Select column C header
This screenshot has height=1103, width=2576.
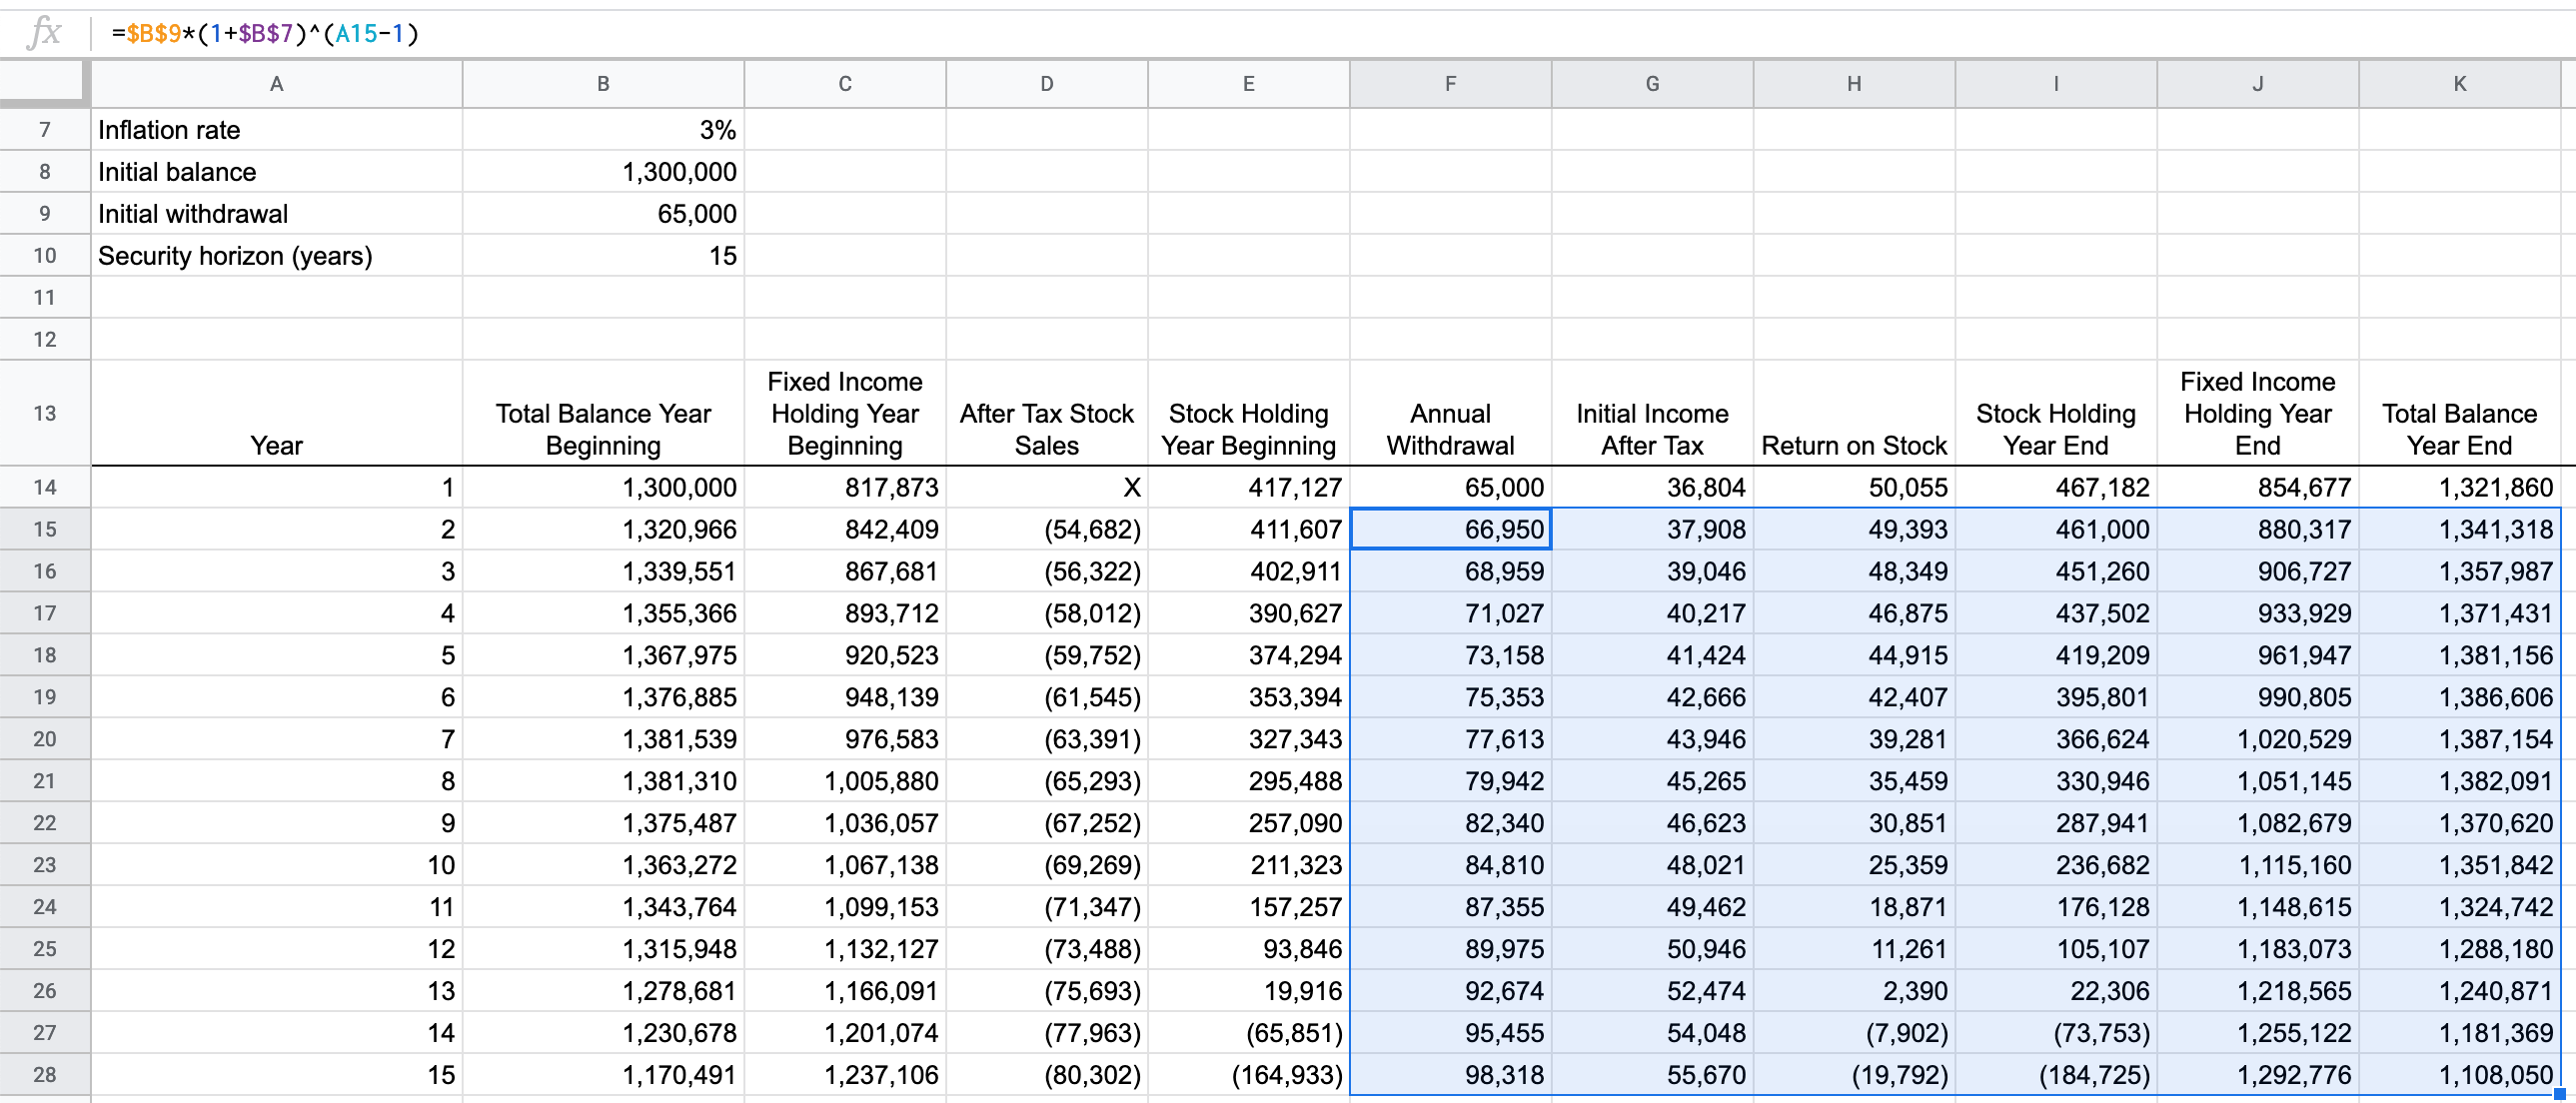845,84
